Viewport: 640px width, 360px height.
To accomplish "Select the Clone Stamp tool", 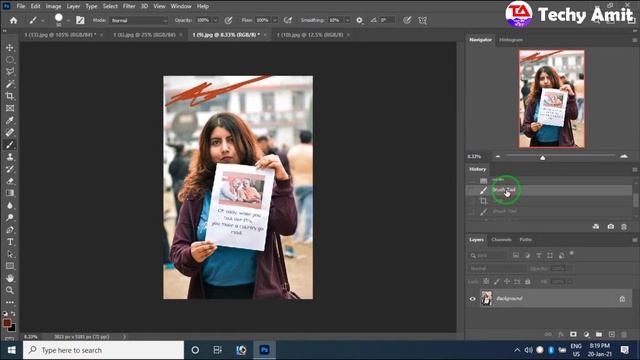I will point(10,157).
